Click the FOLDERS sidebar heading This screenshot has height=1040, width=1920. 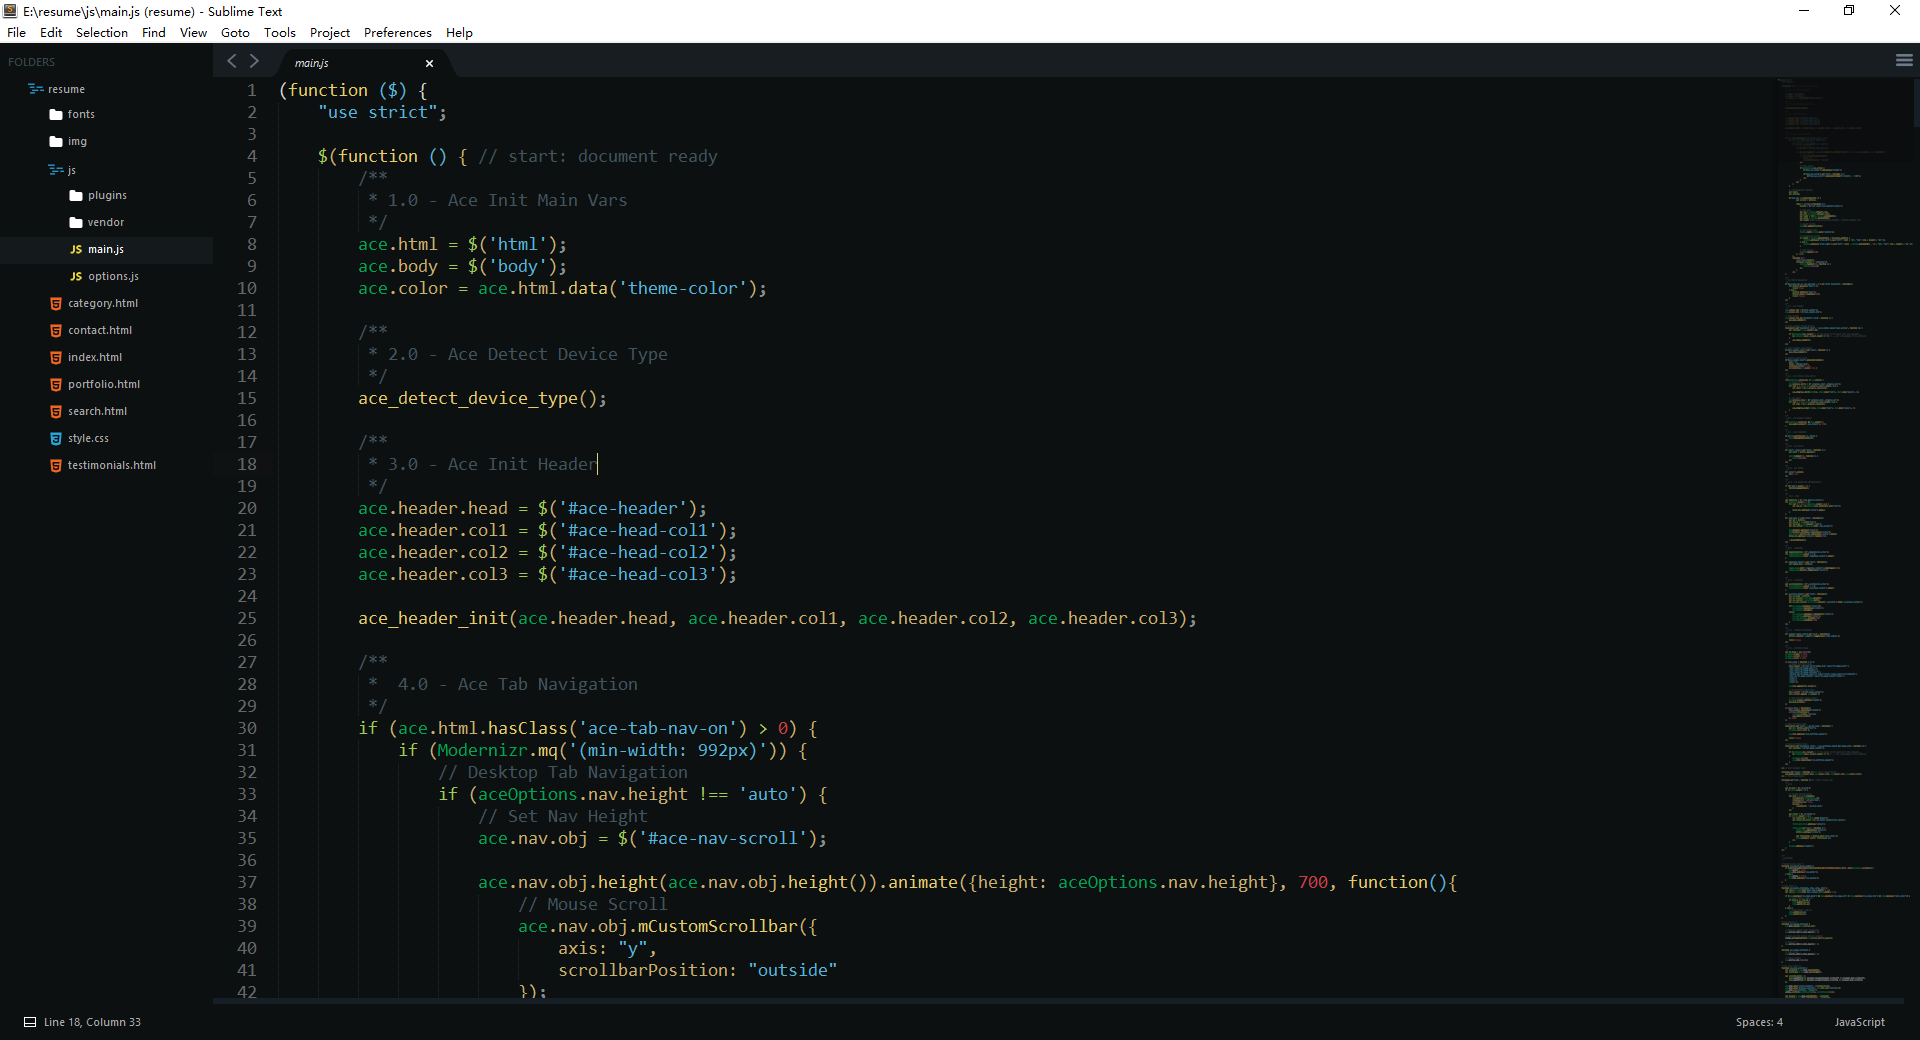32,62
